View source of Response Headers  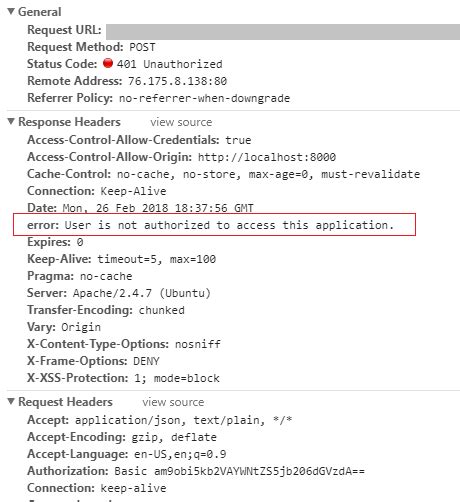[181, 122]
